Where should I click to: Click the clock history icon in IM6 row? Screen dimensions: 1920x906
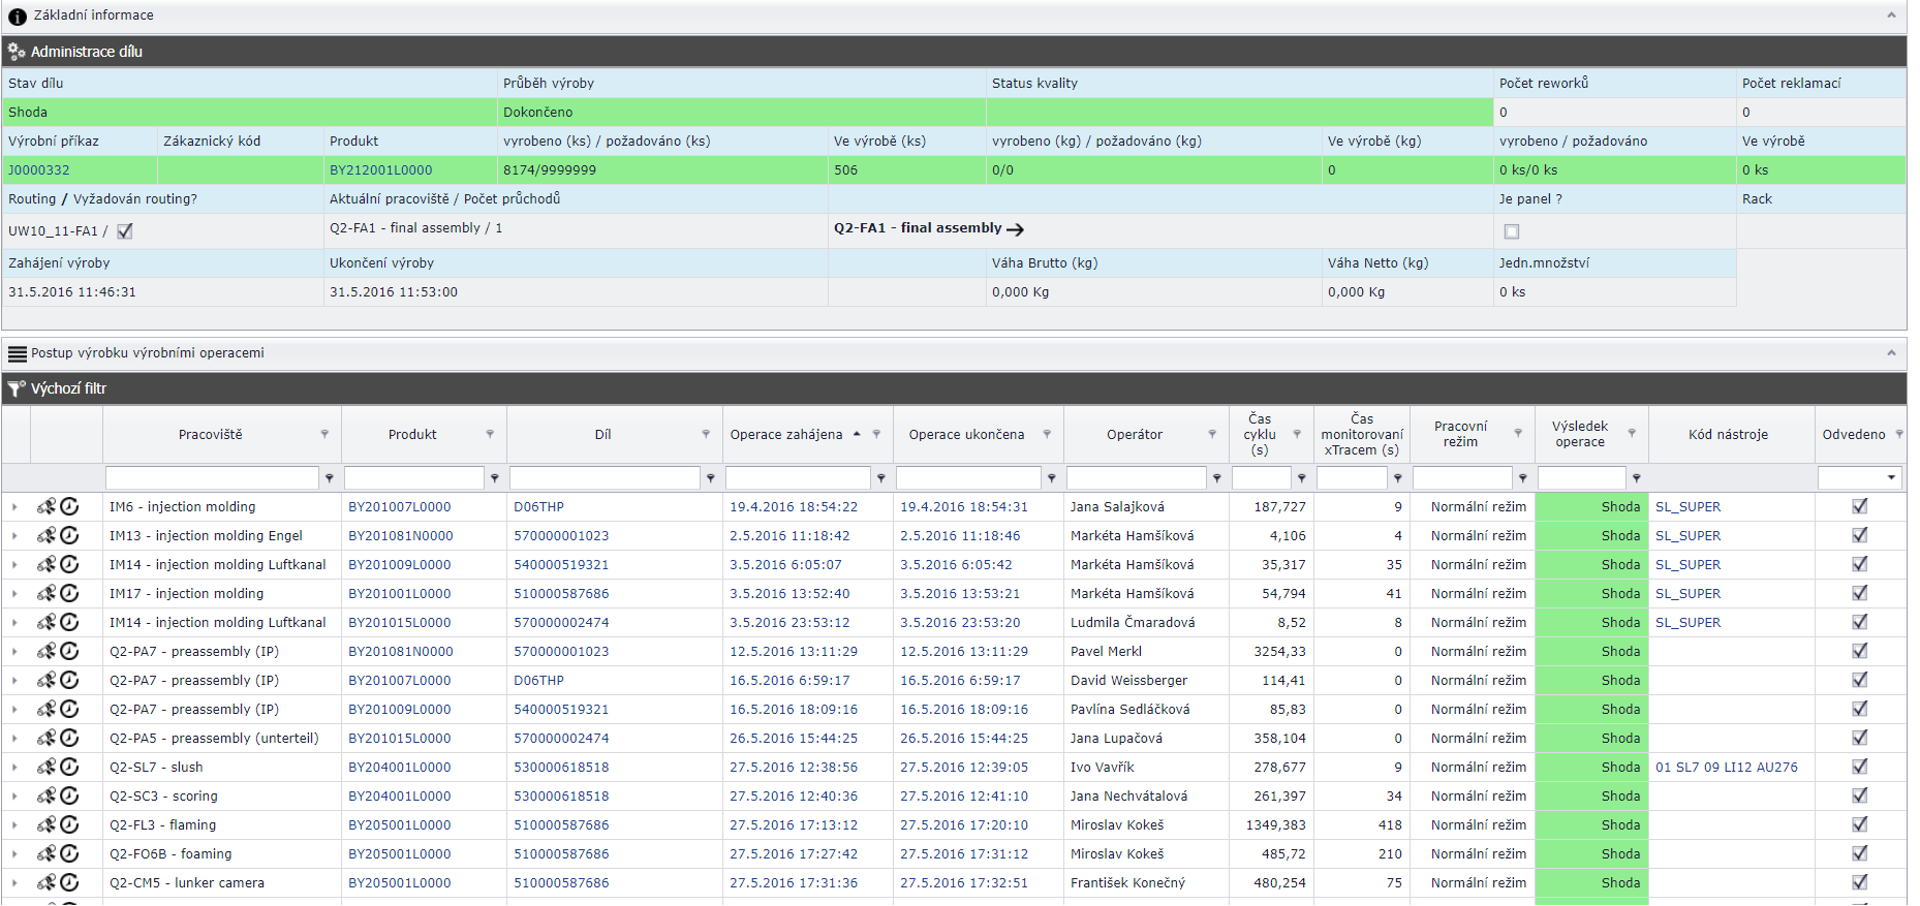coord(69,507)
